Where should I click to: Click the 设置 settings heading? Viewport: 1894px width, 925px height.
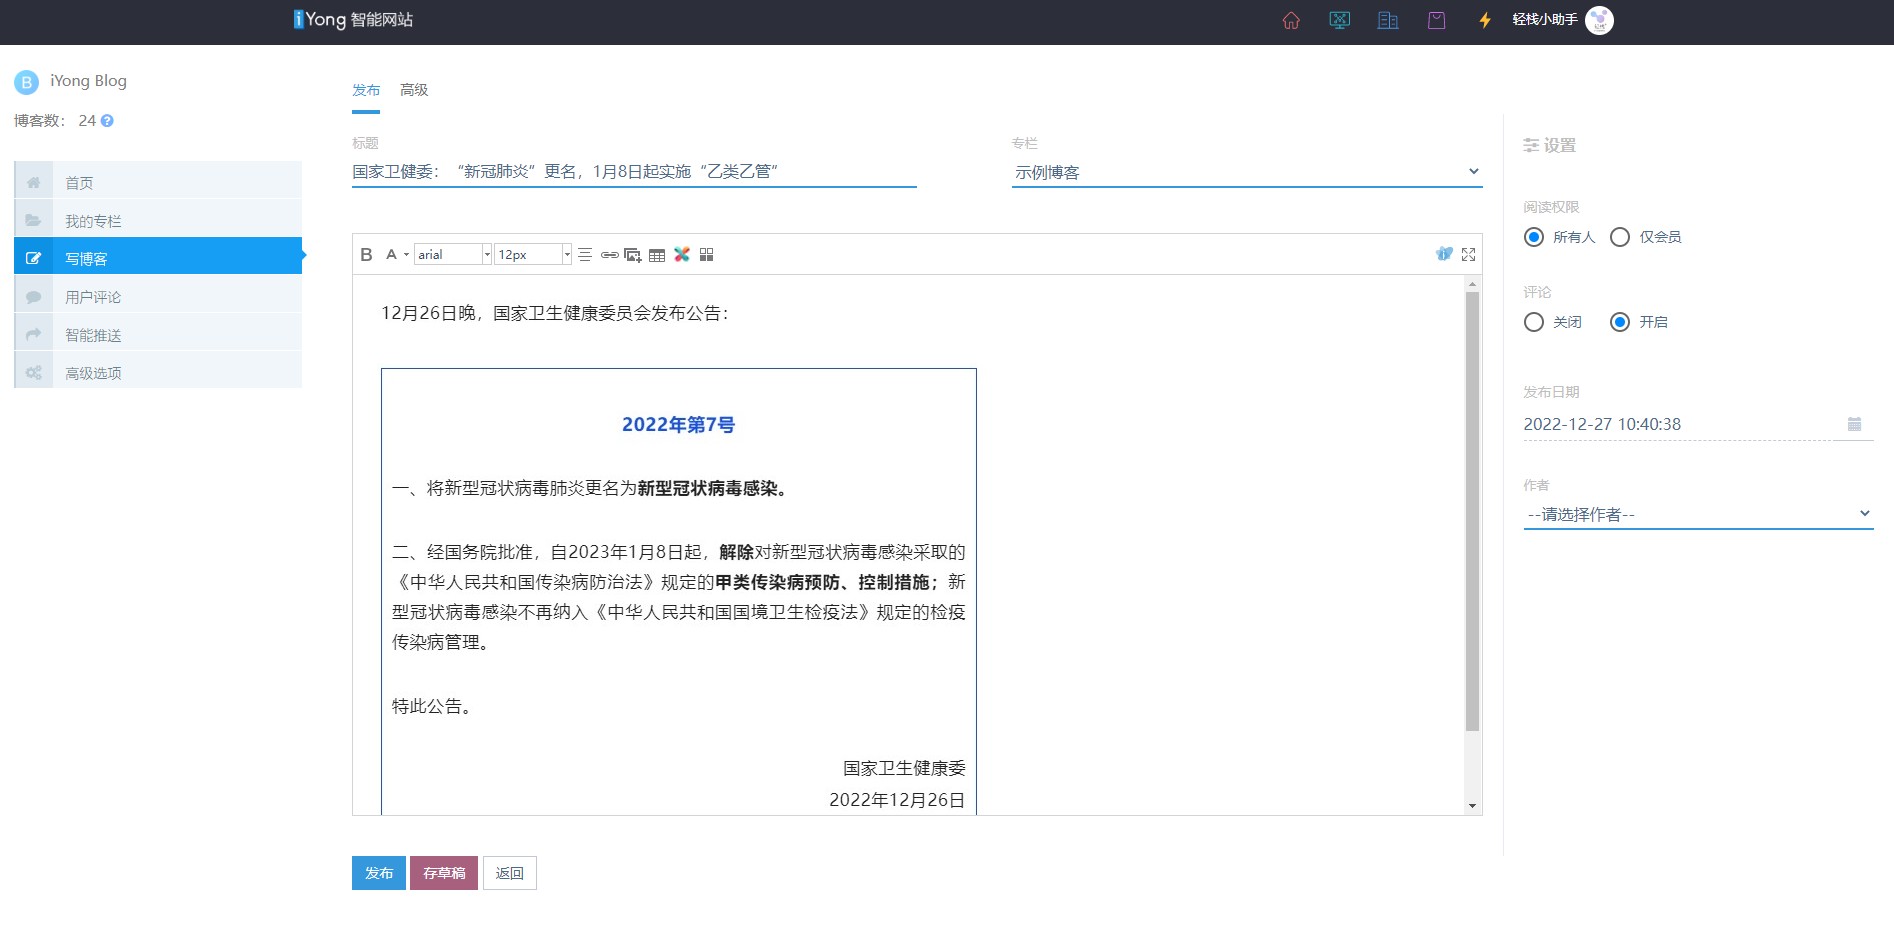pos(1549,145)
